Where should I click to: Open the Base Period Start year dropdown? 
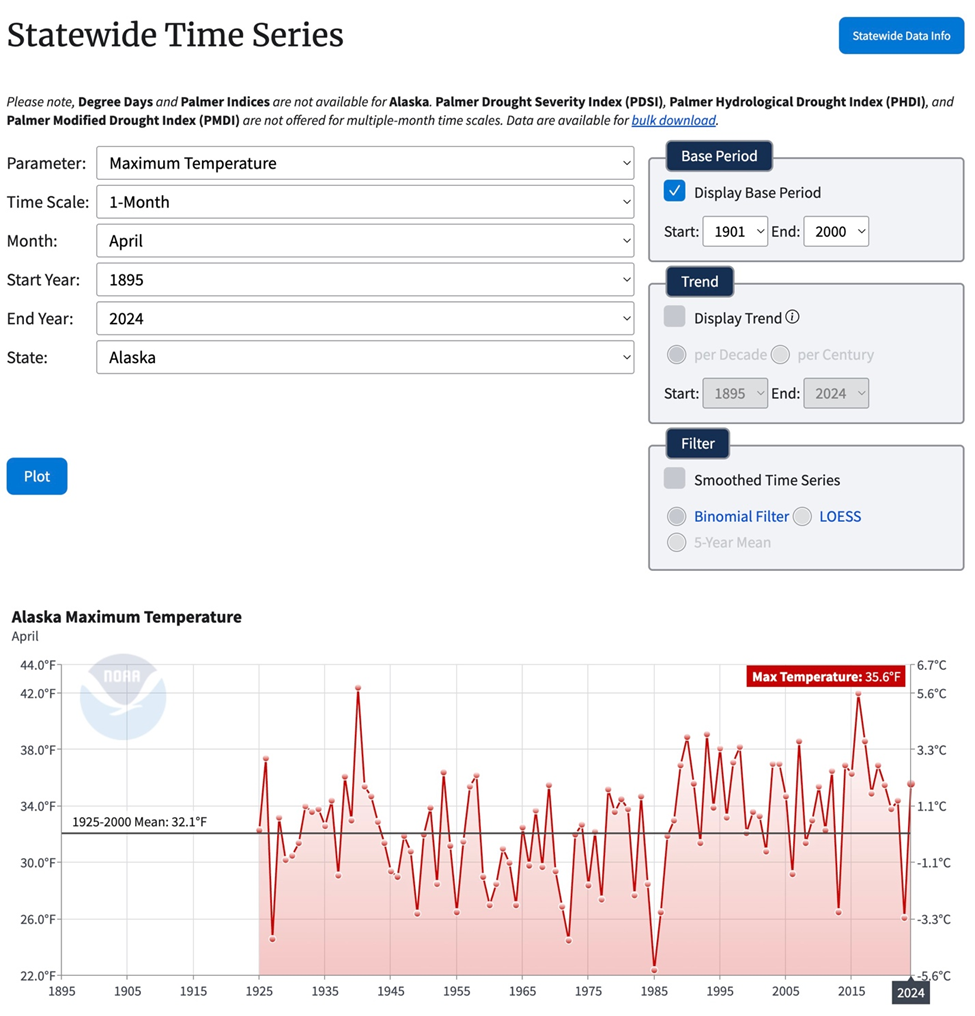[x=735, y=231]
